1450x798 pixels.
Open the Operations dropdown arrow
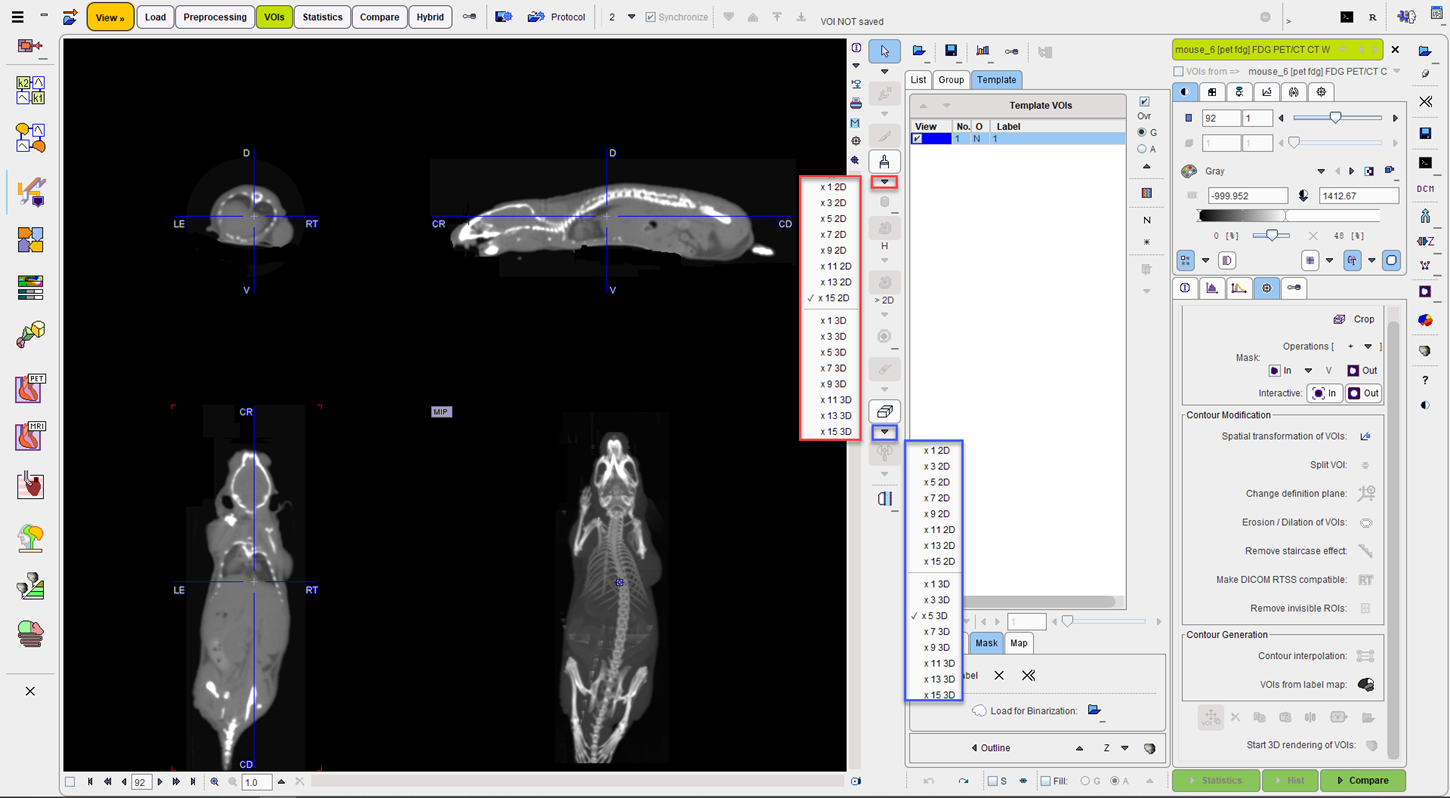[x=1368, y=346]
